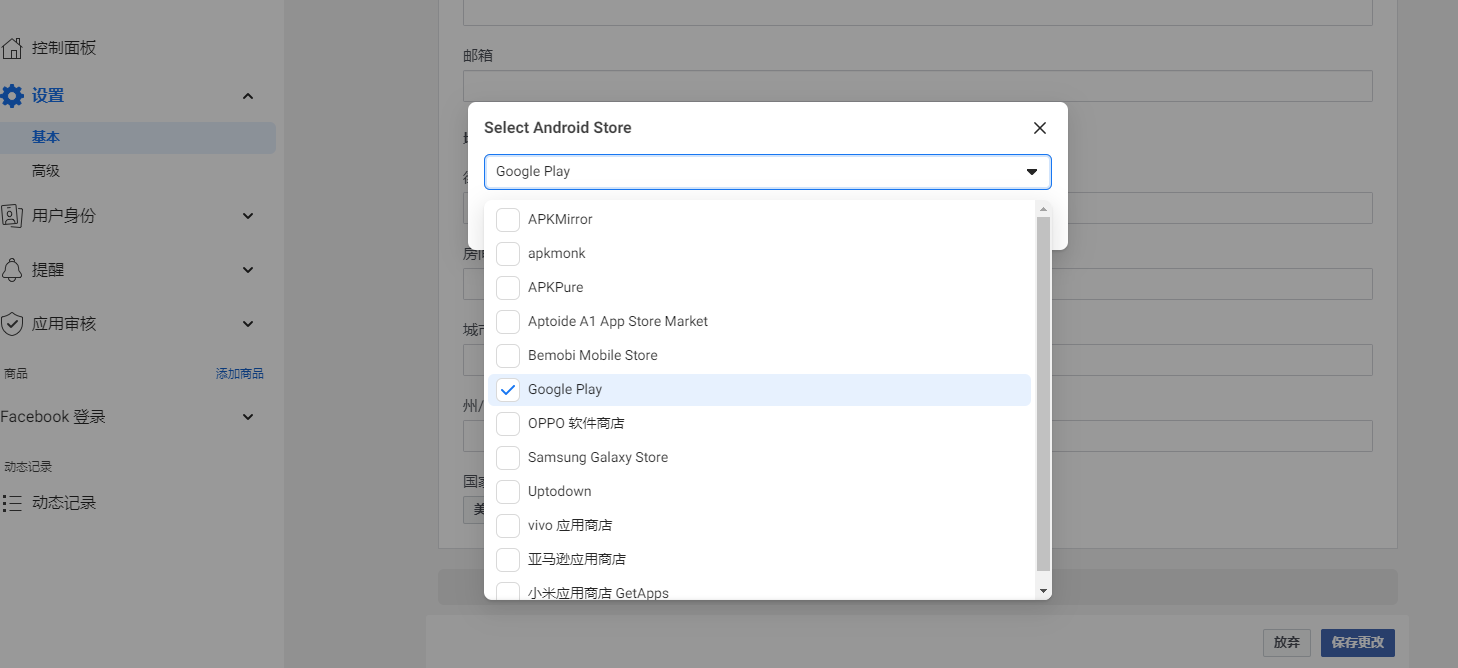Click the APKPure label text
This screenshot has width=1458, height=668.
click(556, 287)
